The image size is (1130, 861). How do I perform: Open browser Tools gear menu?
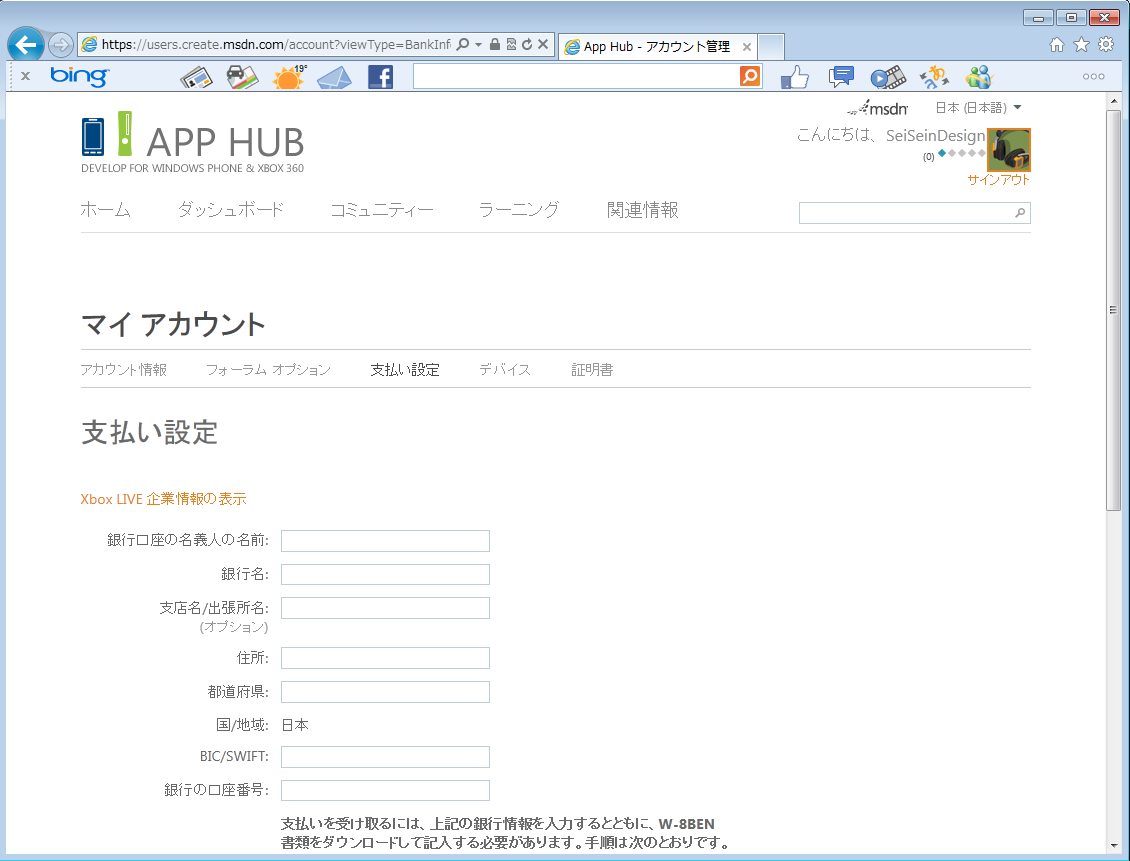[x=1105, y=45]
